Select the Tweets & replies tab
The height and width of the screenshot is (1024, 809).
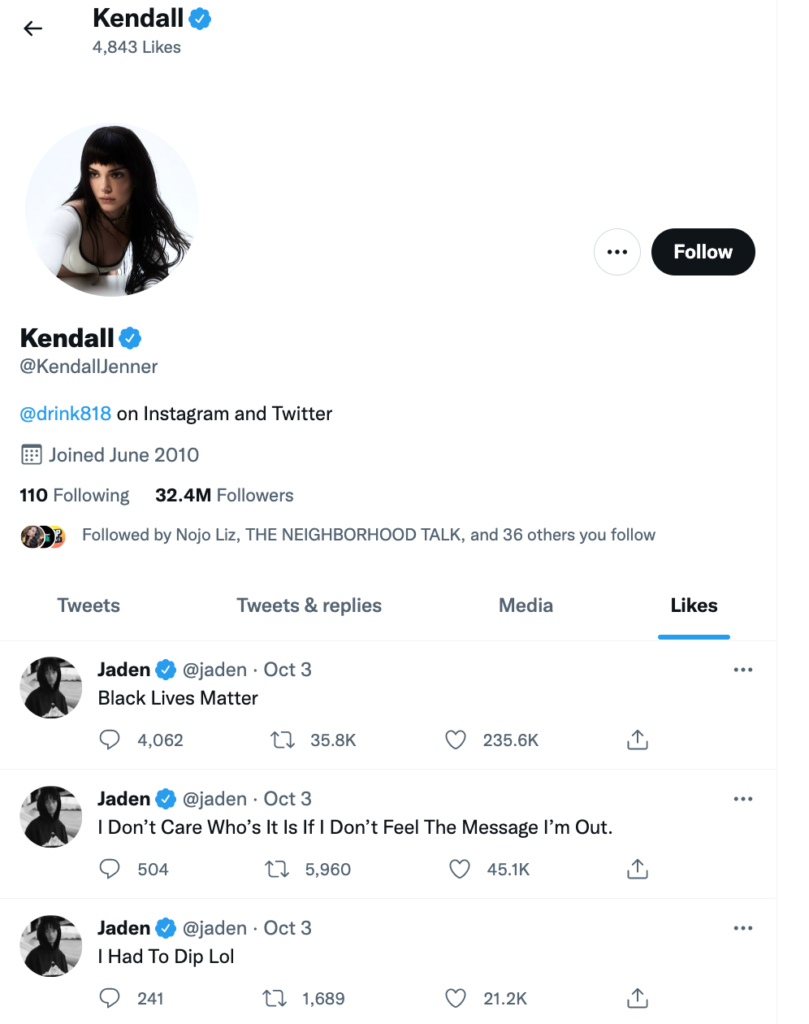pyautogui.click(x=308, y=605)
